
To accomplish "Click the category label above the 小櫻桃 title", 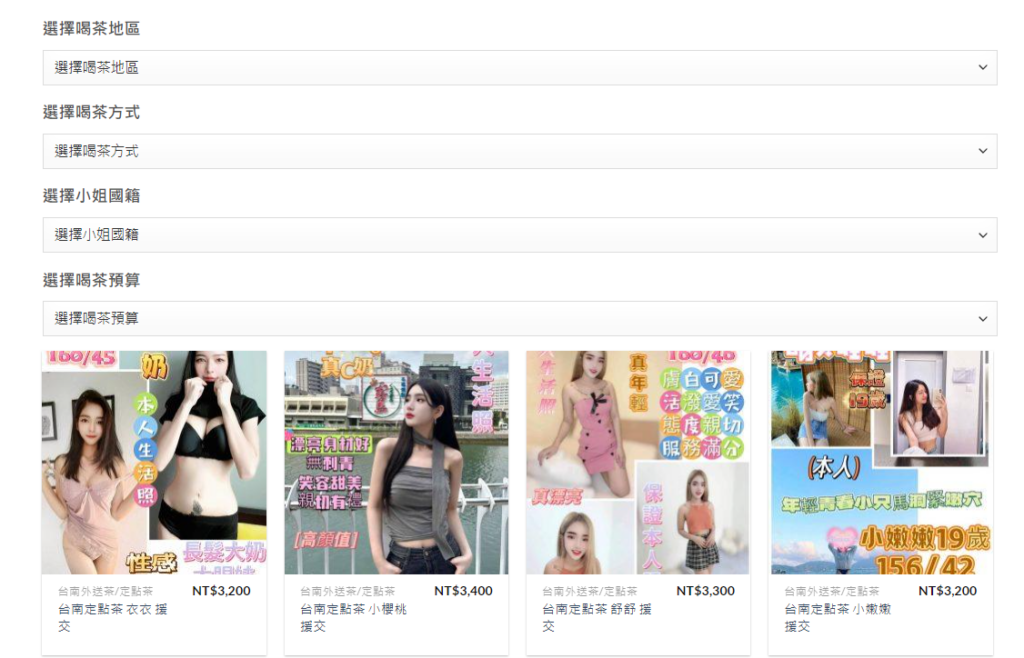I will pyautogui.click(x=347, y=592).
